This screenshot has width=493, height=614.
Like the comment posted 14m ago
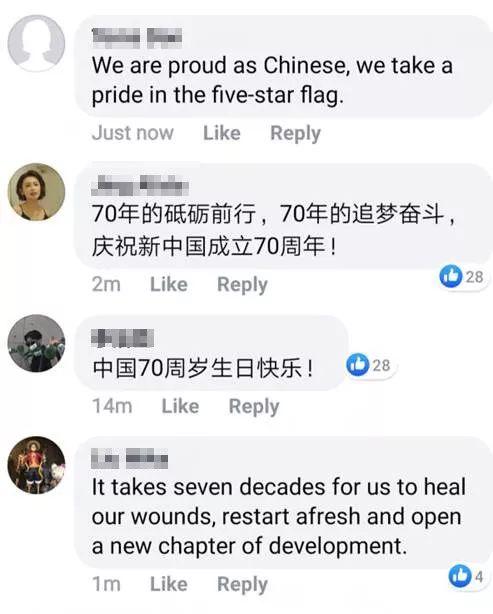pos(181,406)
